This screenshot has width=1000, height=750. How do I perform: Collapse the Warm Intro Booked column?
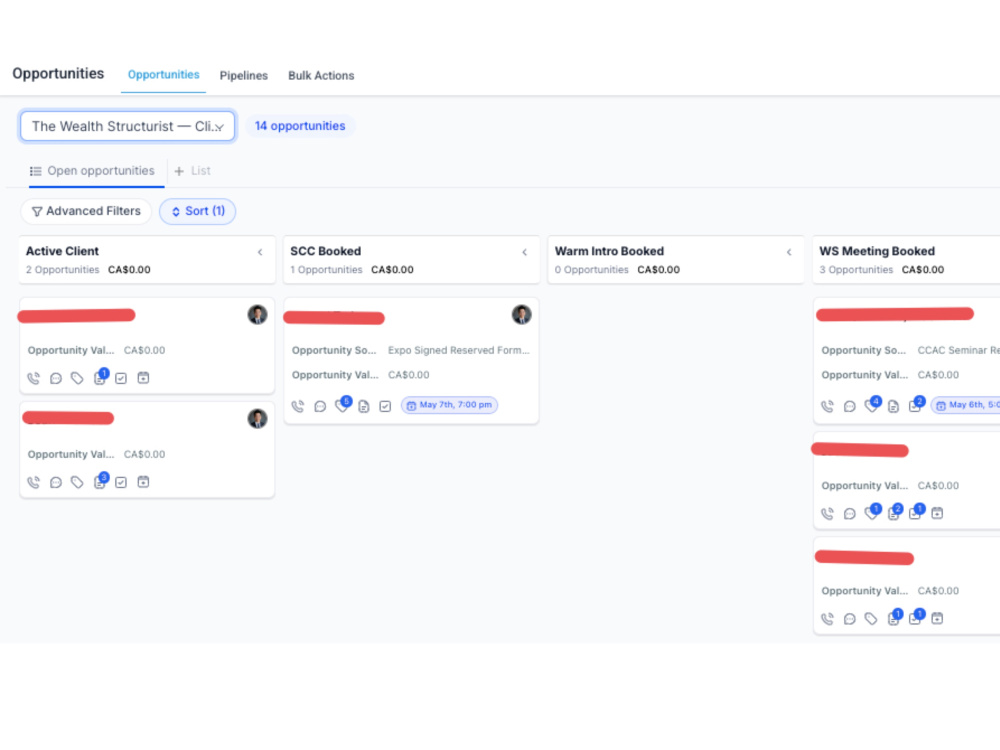(x=790, y=252)
